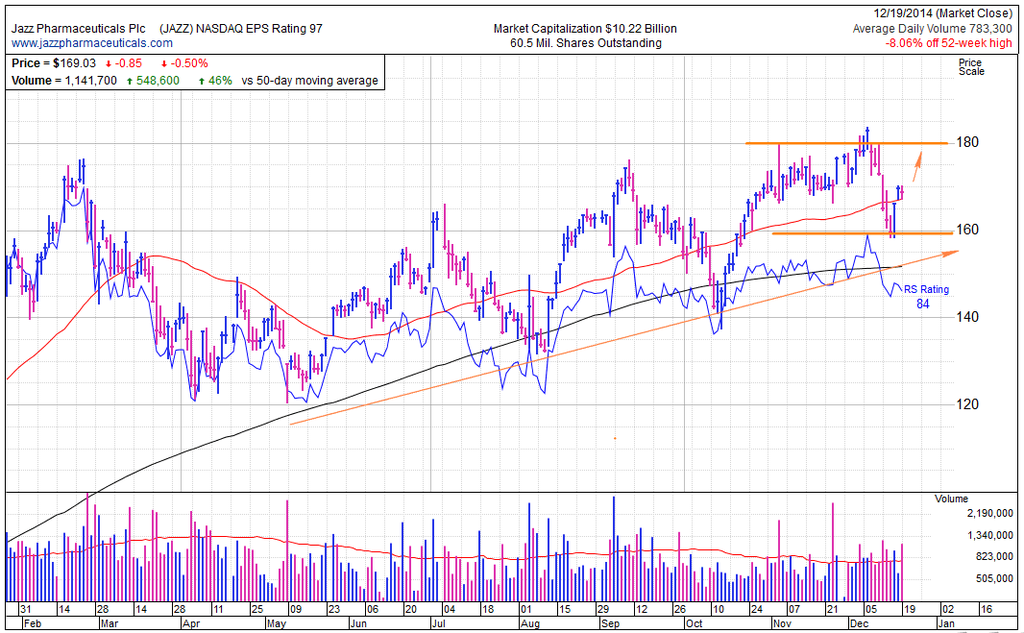Click the red down arrow beside -0.50%
The image size is (1024, 633).
pyautogui.click(x=164, y=63)
